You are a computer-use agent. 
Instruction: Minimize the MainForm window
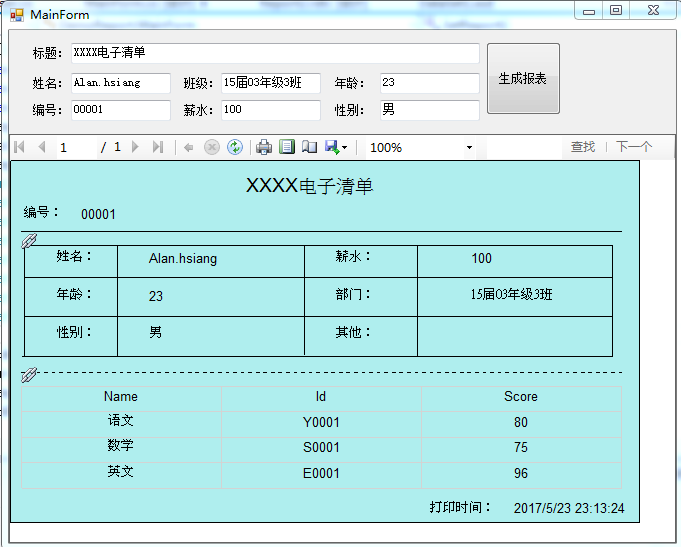[589, 11]
